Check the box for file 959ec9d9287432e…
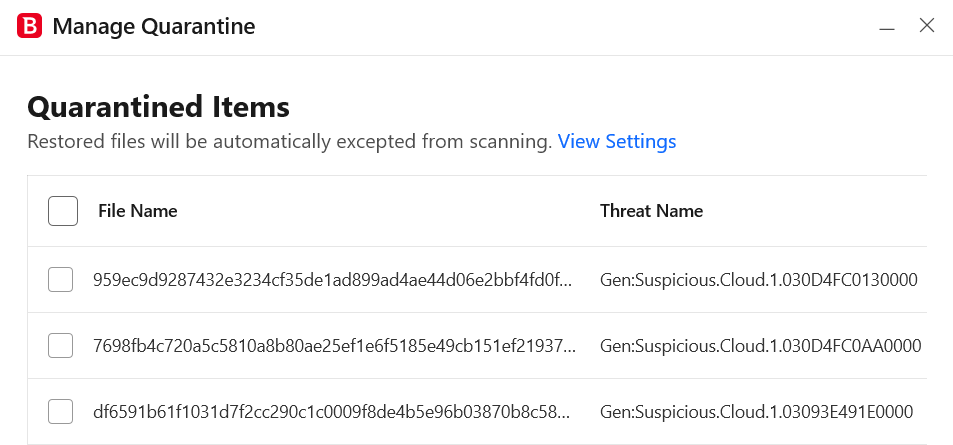Screen dimensions: 953x445 60,280
